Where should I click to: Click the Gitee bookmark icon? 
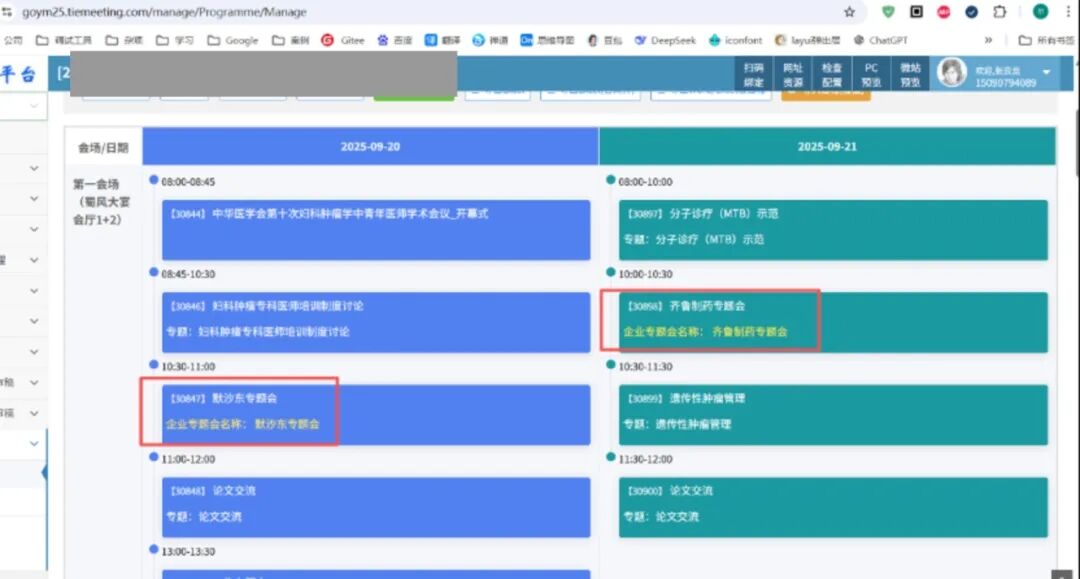coord(328,41)
